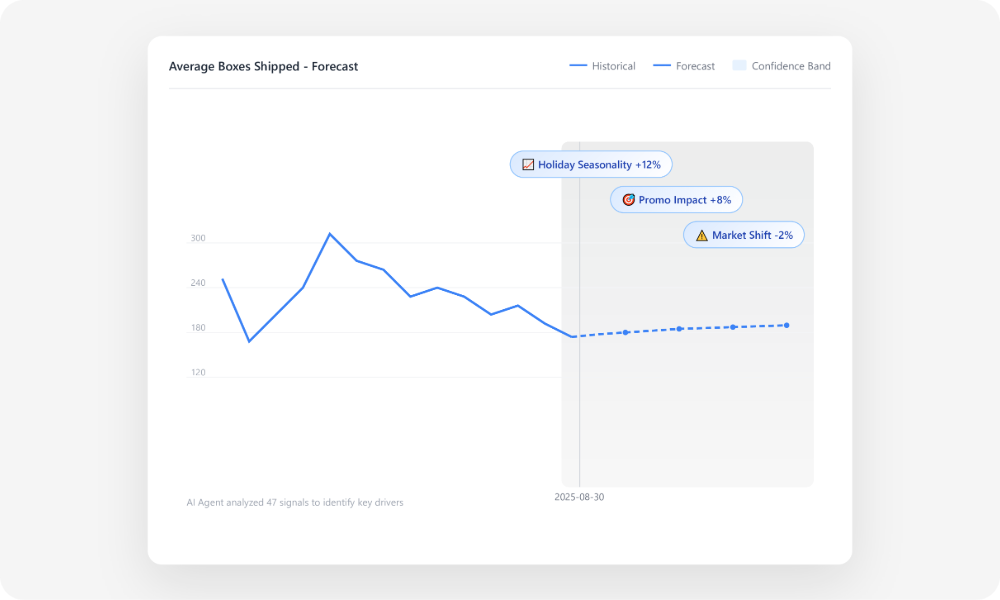Image resolution: width=1000 pixels, height=600 pixels.
Task: Toggle the Historical series legend label
Action: click(613, 66)
